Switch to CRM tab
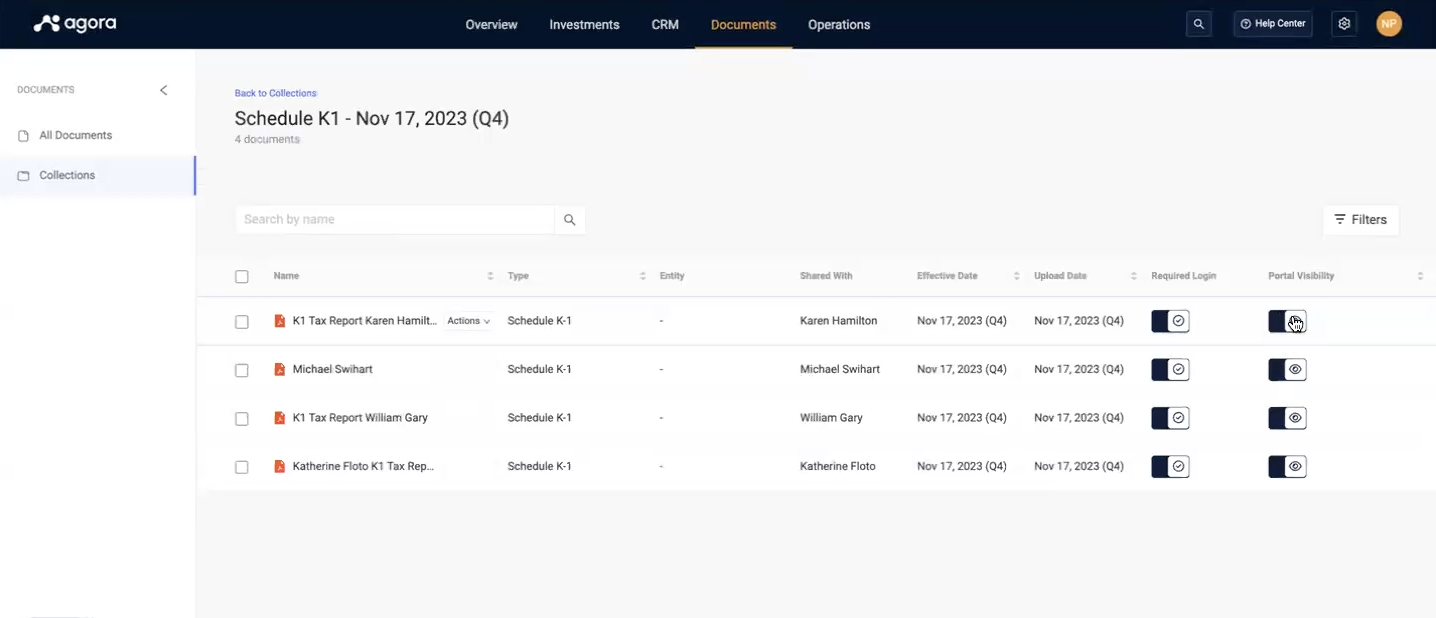The width and height of the screenshot is (1436, 618). click(x=665, y=25)
